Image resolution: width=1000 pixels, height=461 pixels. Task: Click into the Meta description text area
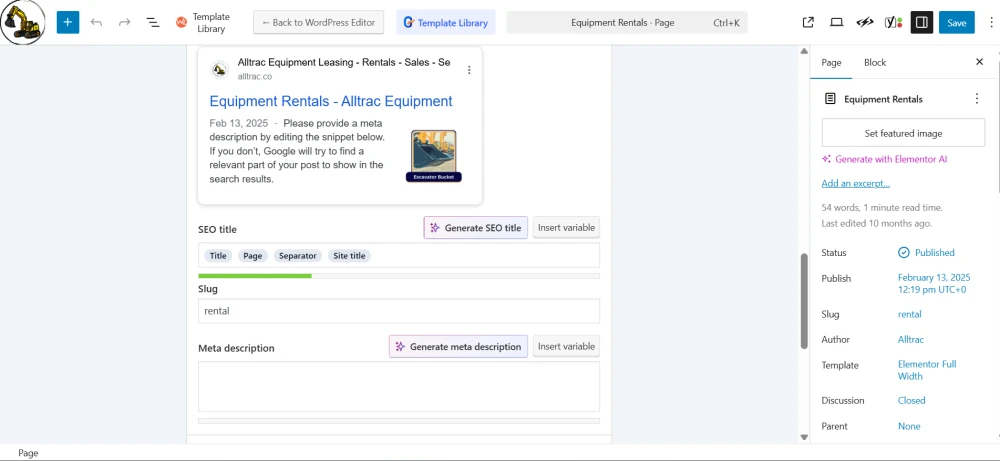coord(399,386)
